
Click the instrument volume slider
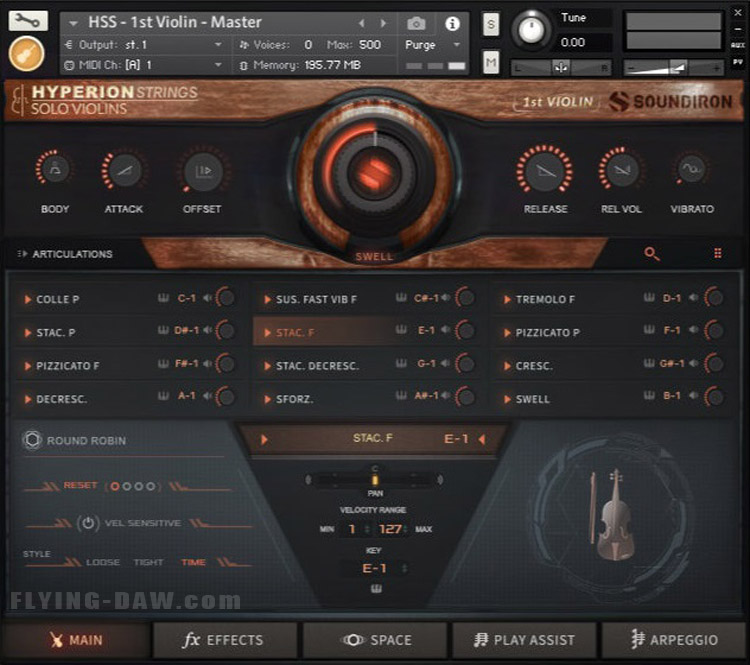[673, 68]
